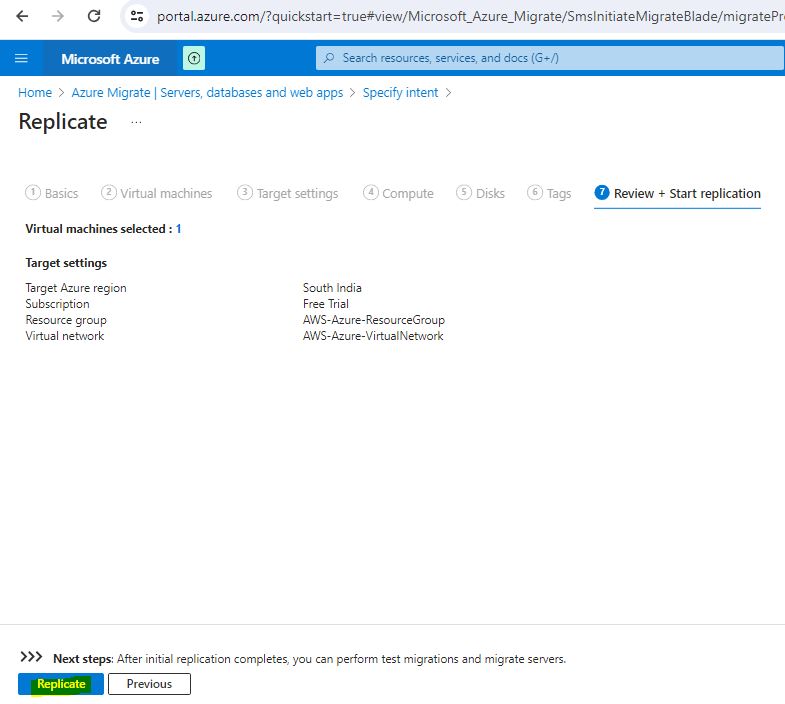Reload the page with refresh icon
The height and width of the screenshot is (704, 785).
click(x=94, y=16)
